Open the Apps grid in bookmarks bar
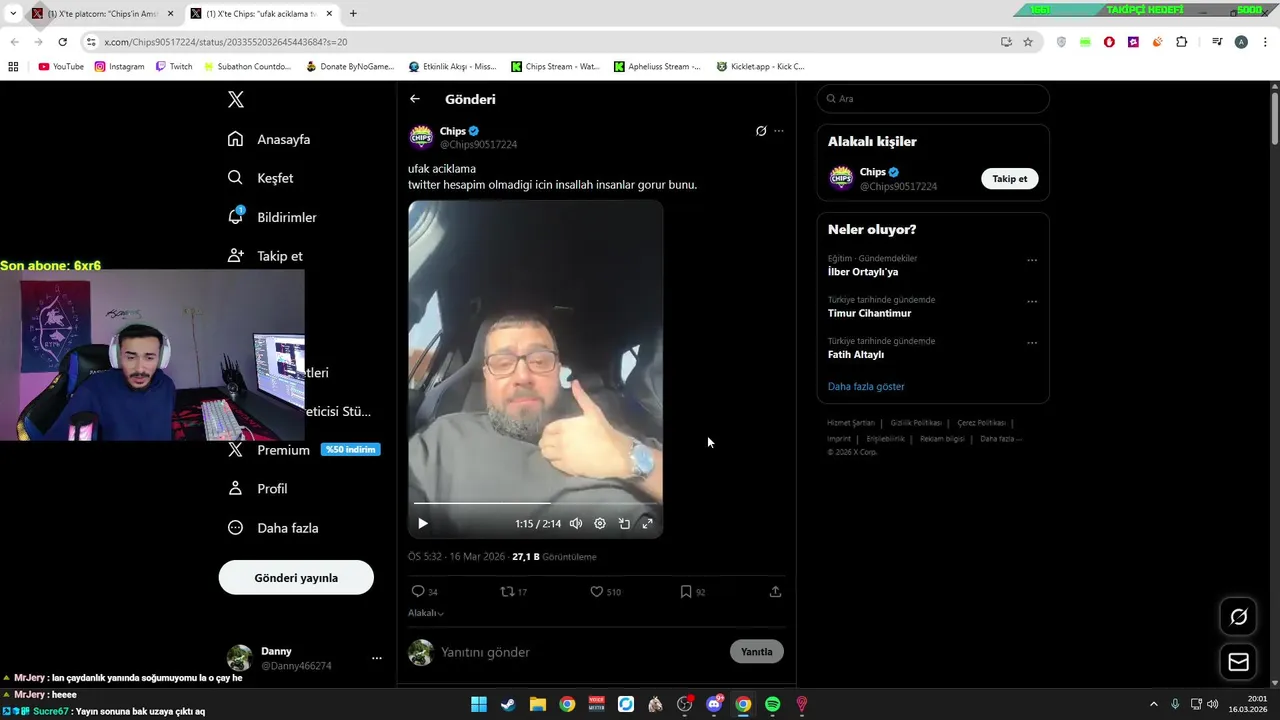Screen dimensions: 1280x720 pos(13,67)
